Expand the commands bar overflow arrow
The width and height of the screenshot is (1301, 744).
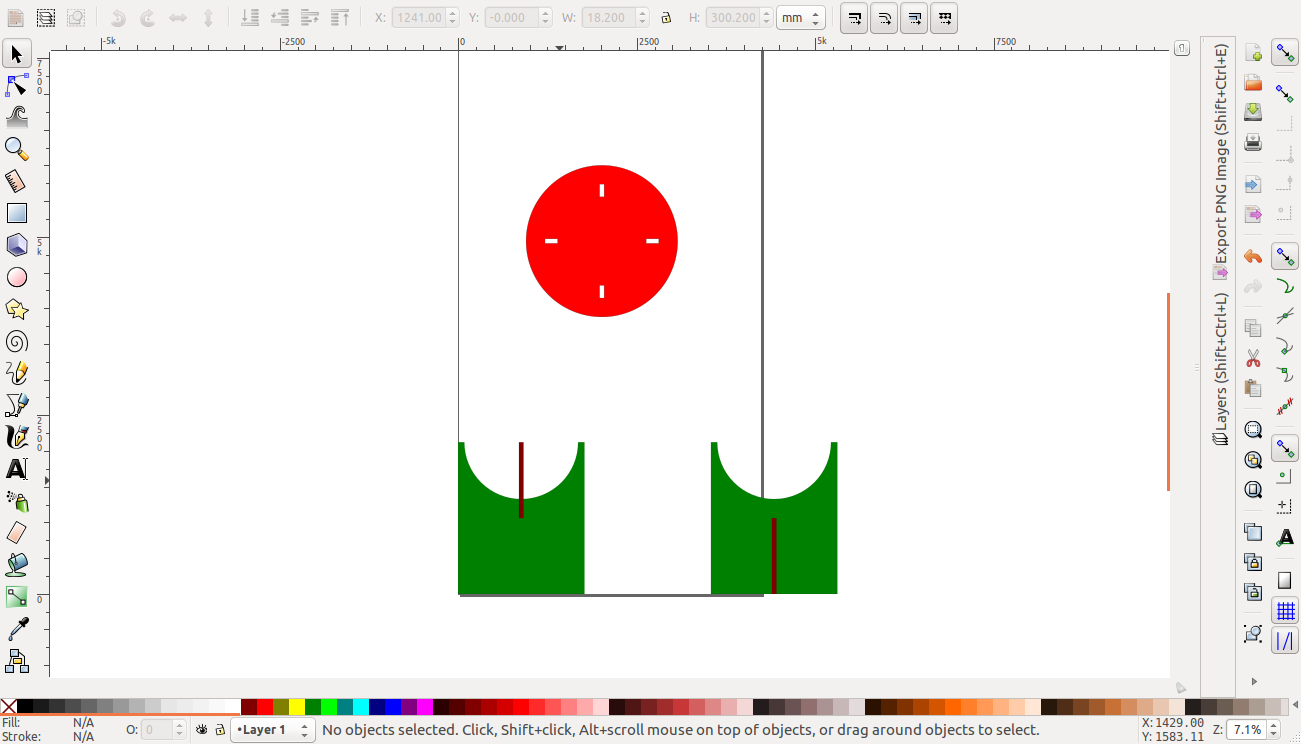1254,682
